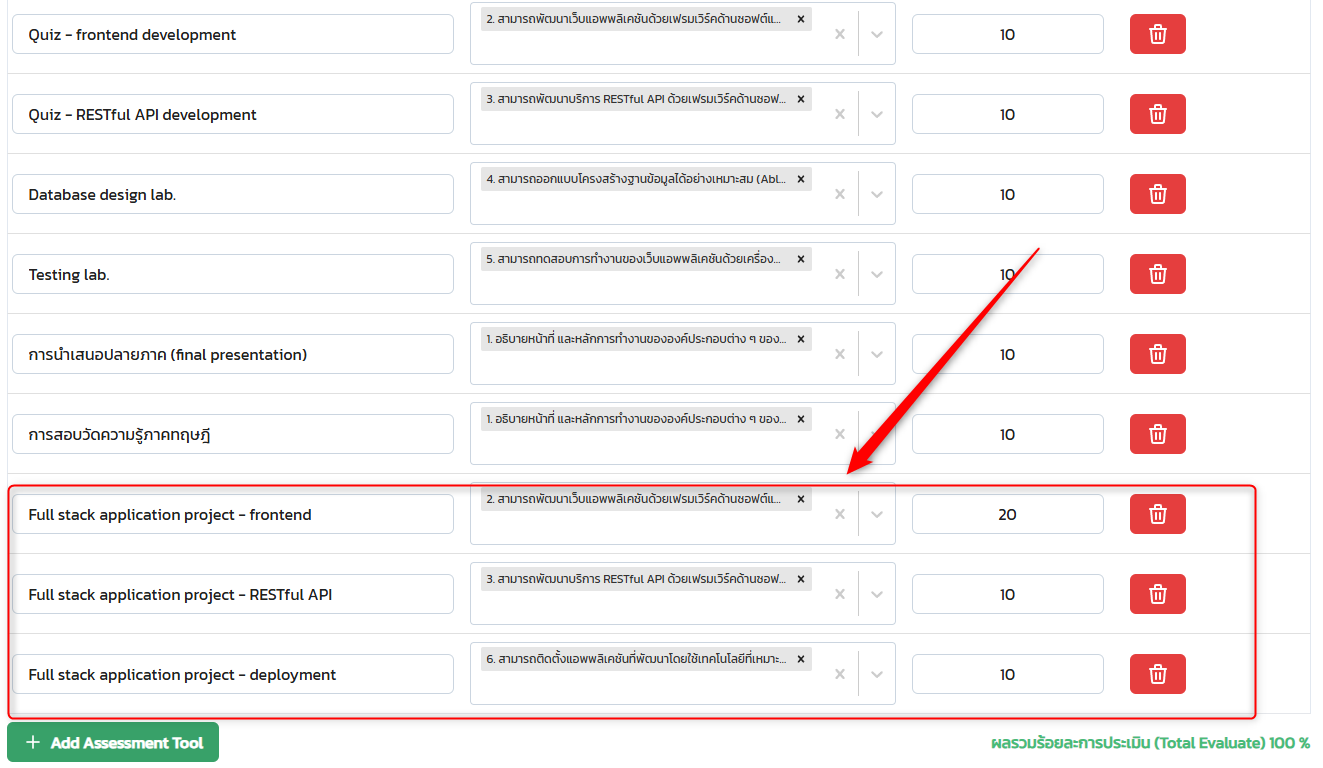
Task: Expand outcome dropdown for Quiz - frontend development
Action: tap(877, 35)
